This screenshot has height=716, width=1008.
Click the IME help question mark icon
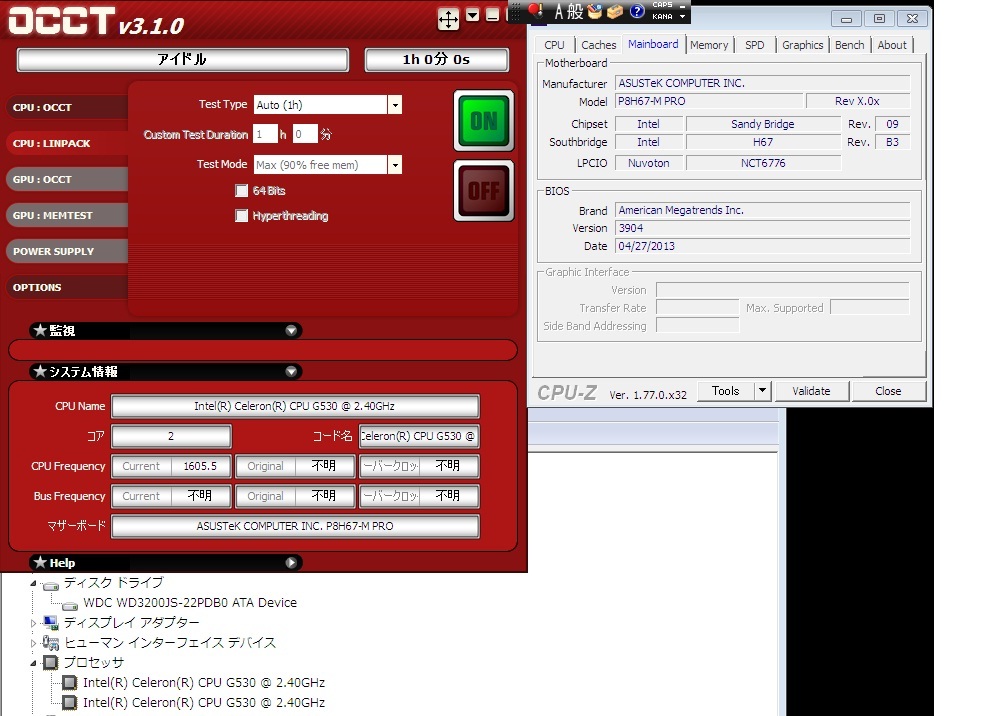tap(636, 11)
